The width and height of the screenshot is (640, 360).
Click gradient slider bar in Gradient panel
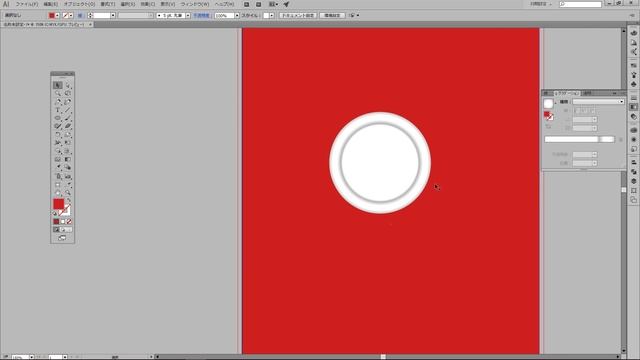579,139
